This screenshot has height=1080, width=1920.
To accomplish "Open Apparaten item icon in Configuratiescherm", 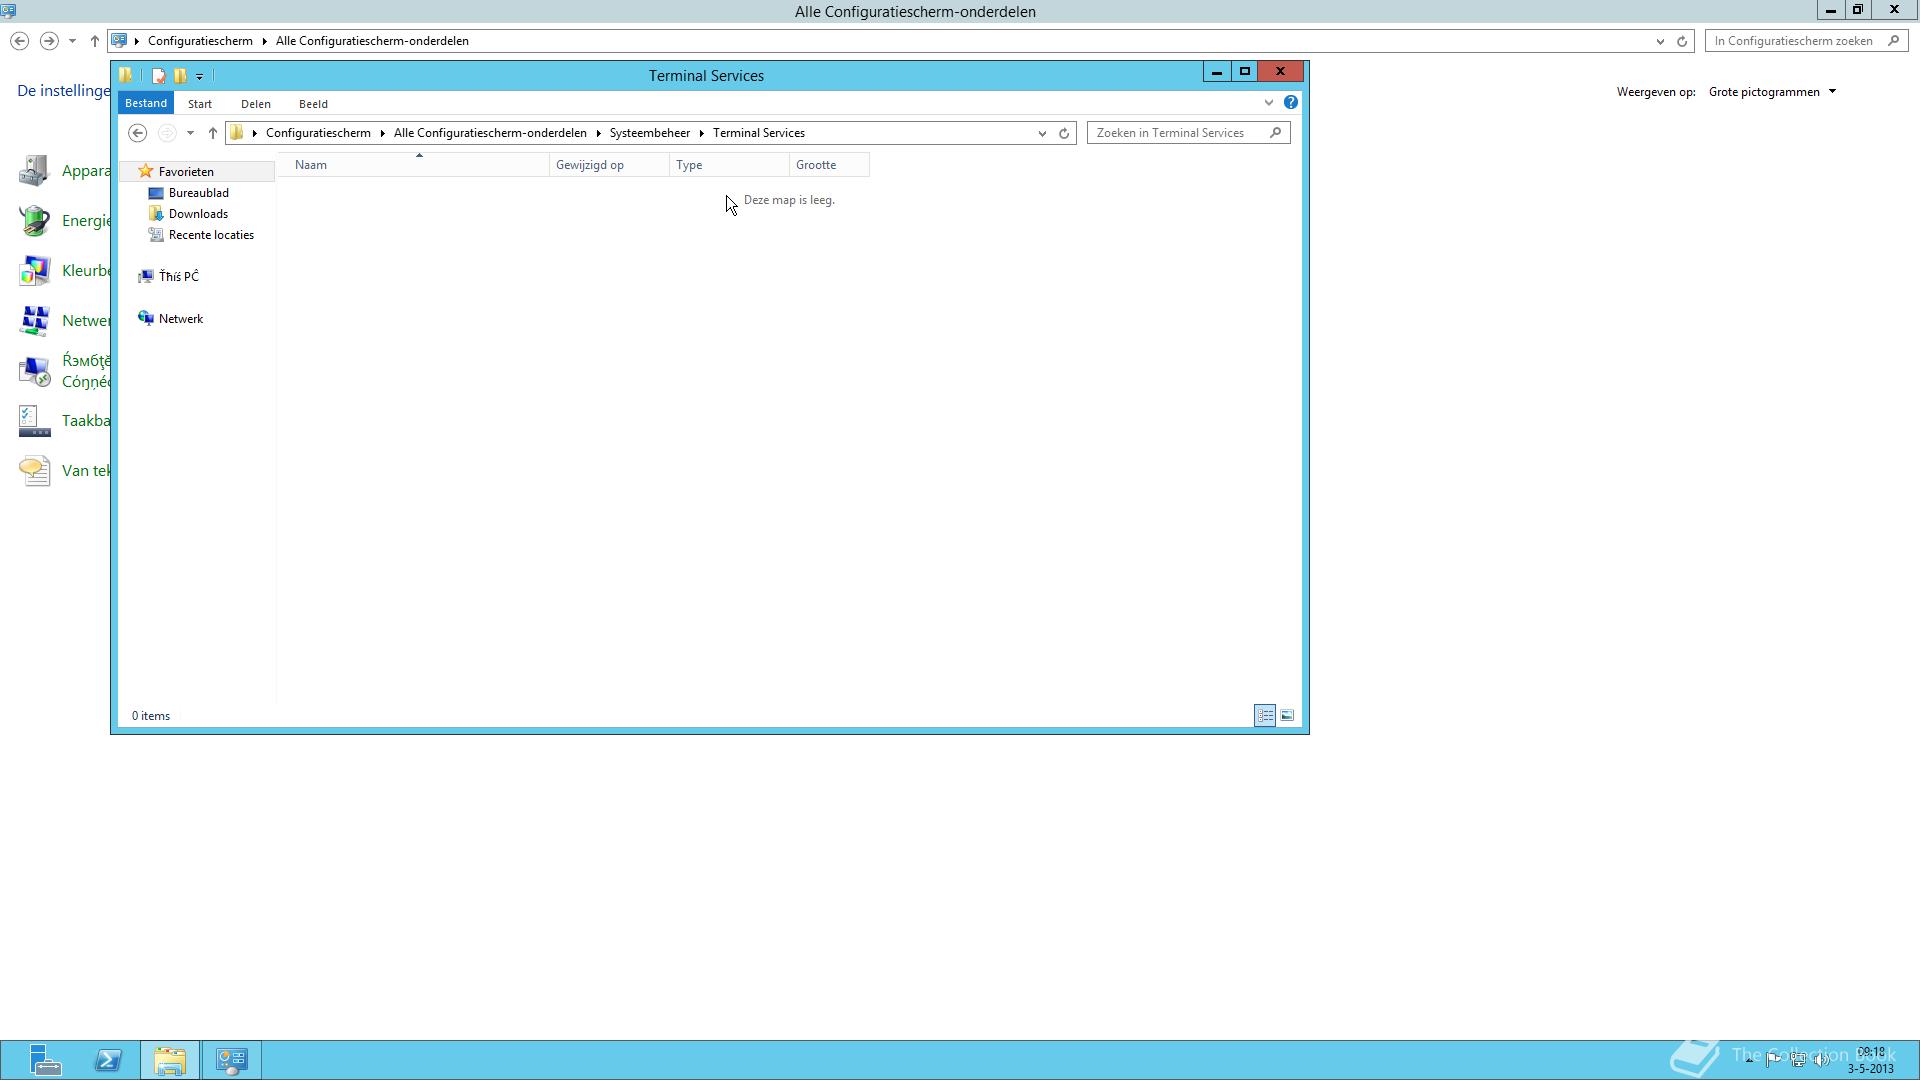I will (x=34, y=171).
